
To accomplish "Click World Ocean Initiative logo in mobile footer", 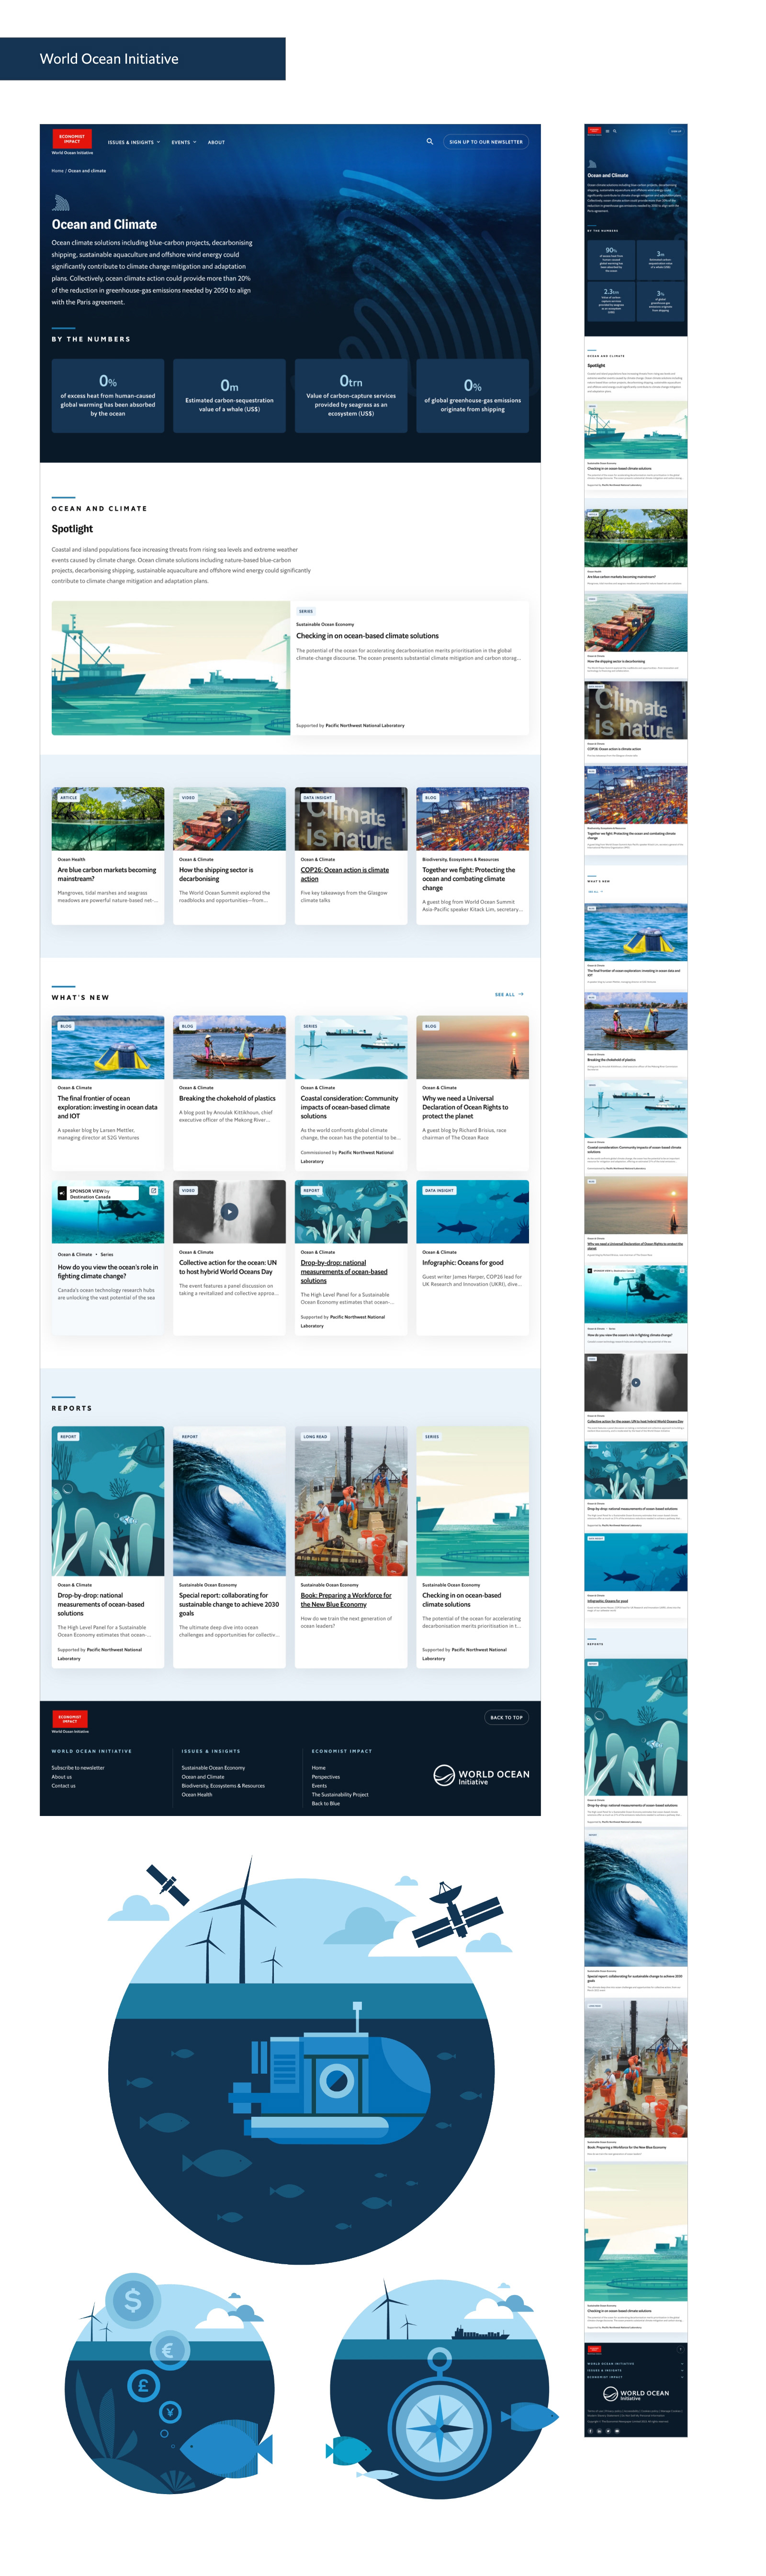I will [x=636, y=2394].
